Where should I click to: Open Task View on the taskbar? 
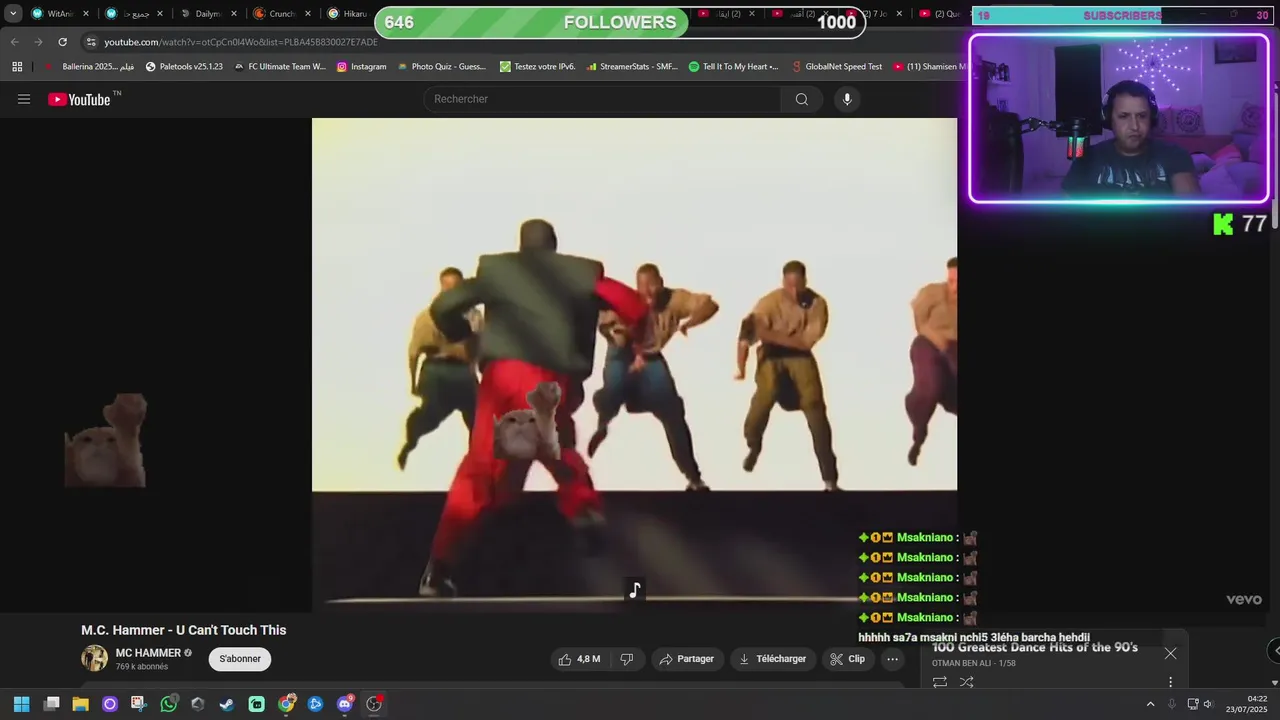(51, 704)
